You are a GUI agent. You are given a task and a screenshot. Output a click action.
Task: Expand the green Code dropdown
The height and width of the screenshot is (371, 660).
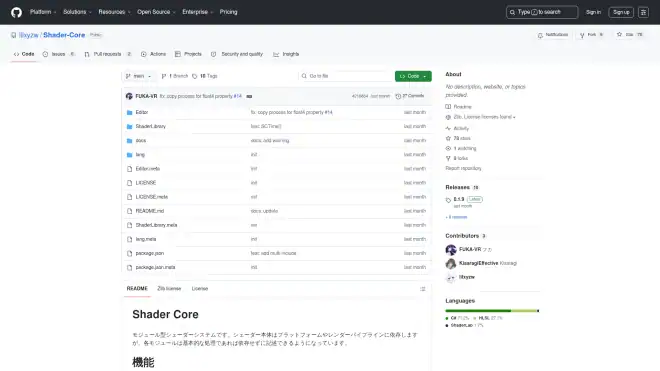[413, 76]
